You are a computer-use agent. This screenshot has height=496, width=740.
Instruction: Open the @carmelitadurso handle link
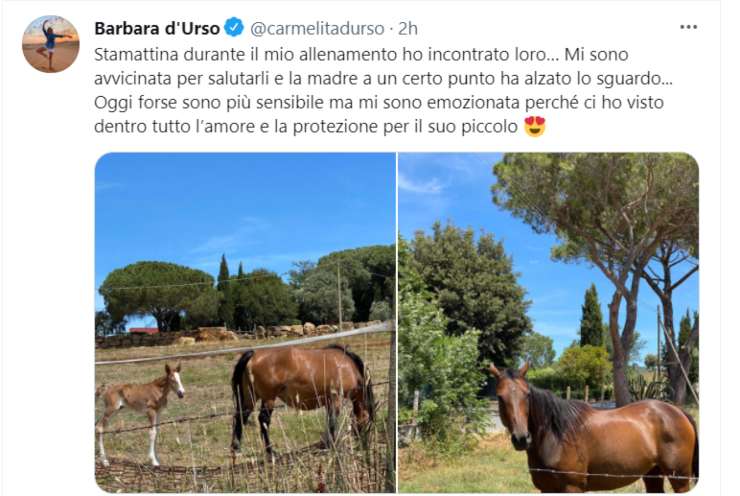[317, 28]
